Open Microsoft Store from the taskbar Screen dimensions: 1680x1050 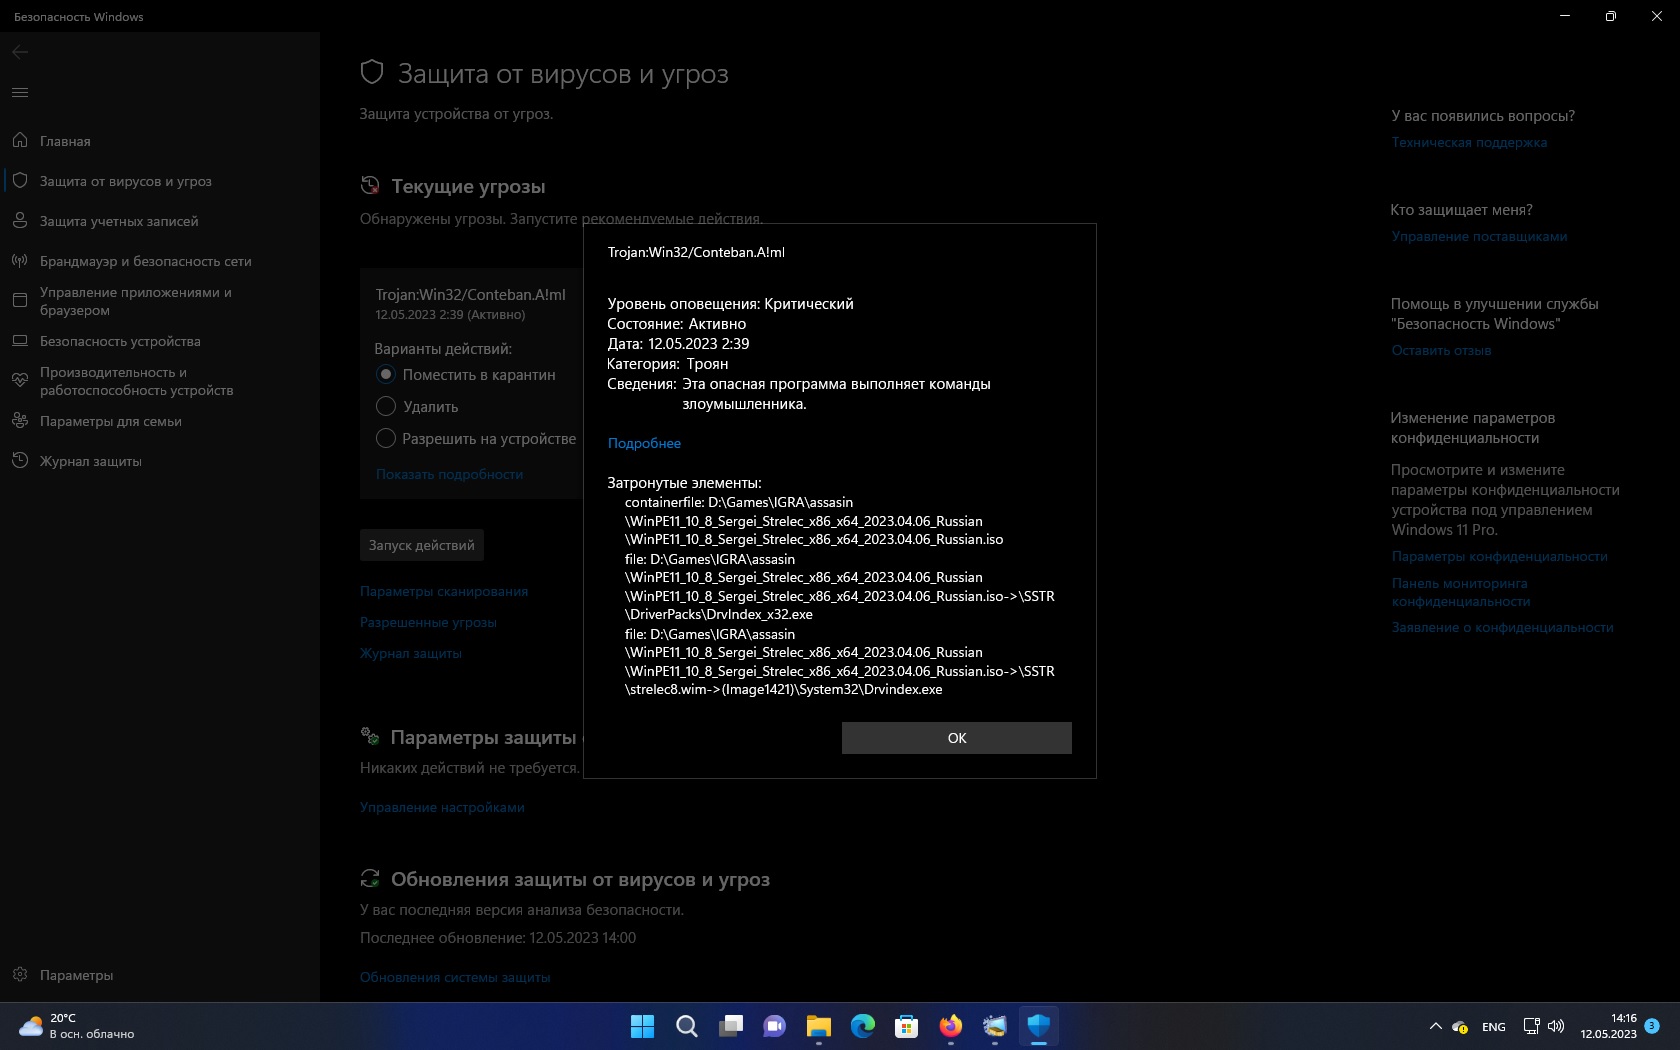tap(906, 1026)
